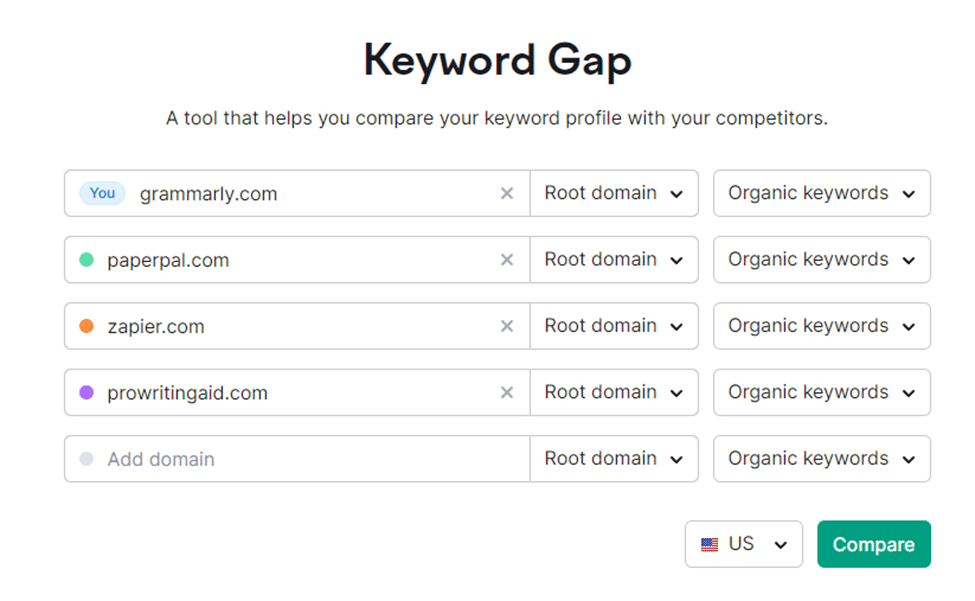Screen dimensions: 975x601
Task: Expand Organic keywords dropdown for grammarly.com
Action: tap(821, 193)
